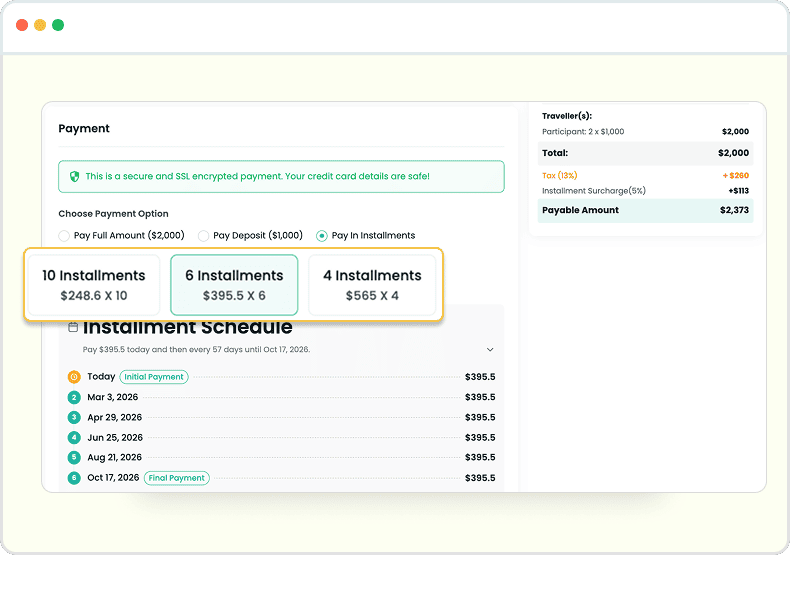
Task: Collapse the Installment Schedule chevron
Action: [x=490, y=350]
